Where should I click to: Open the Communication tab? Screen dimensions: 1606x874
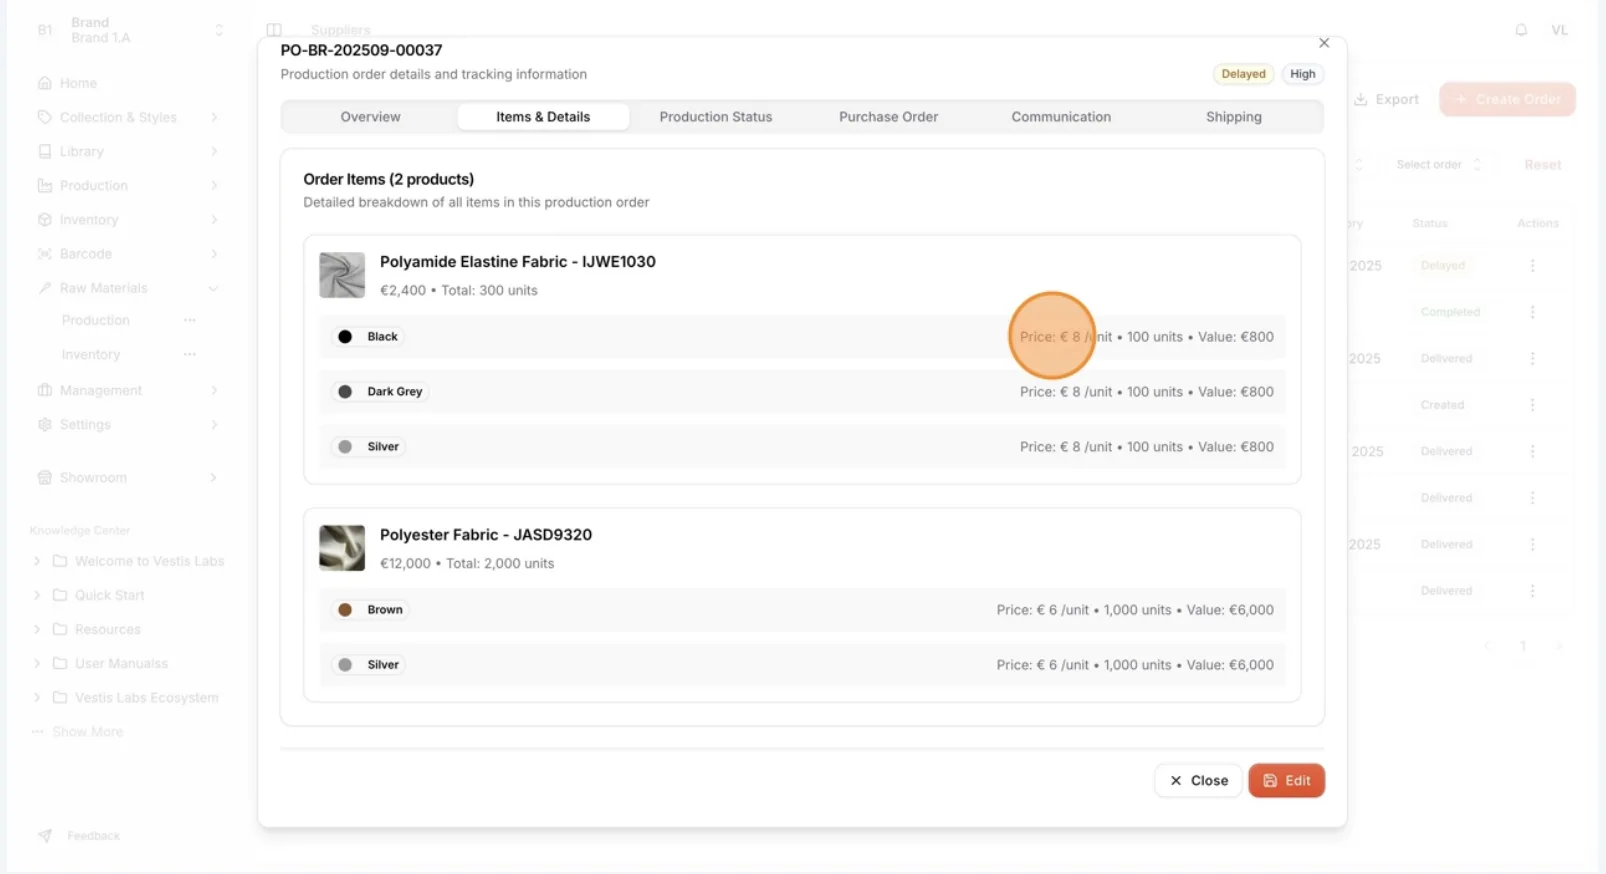[x=1061, y=117]
